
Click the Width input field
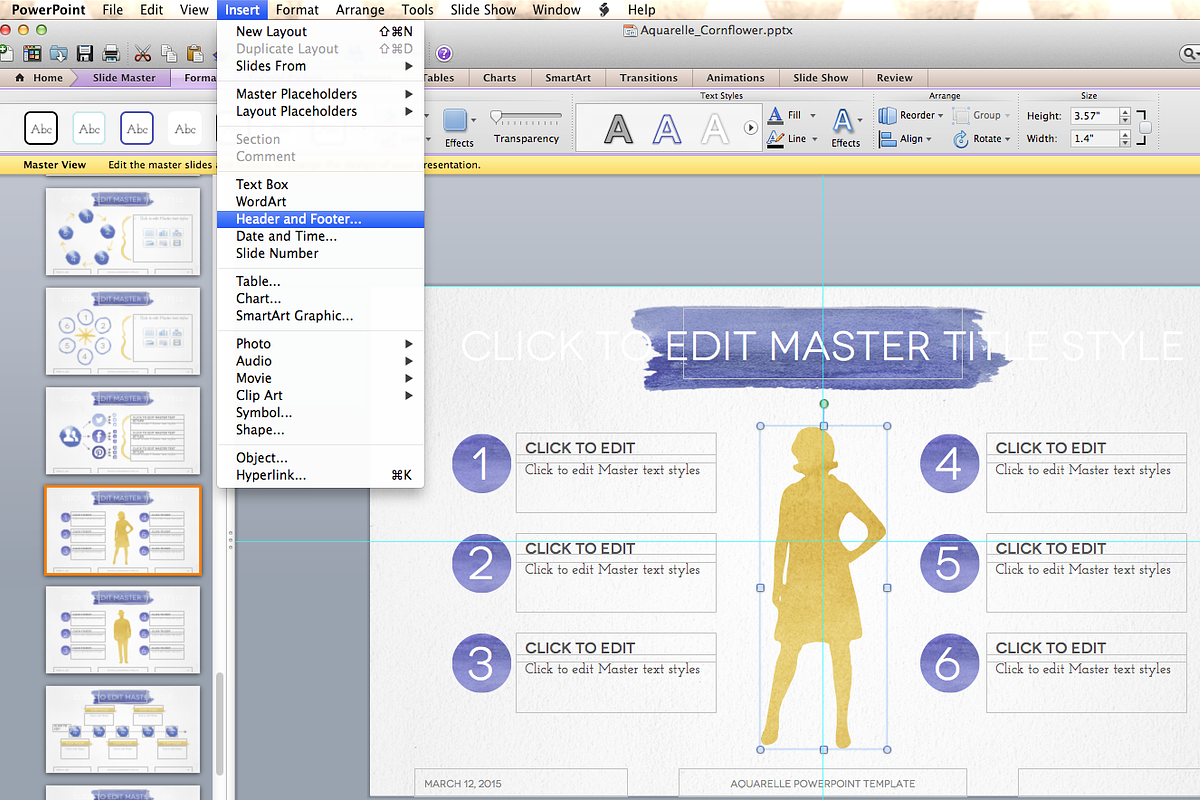pyautogui.click(x=1094, y=139)
